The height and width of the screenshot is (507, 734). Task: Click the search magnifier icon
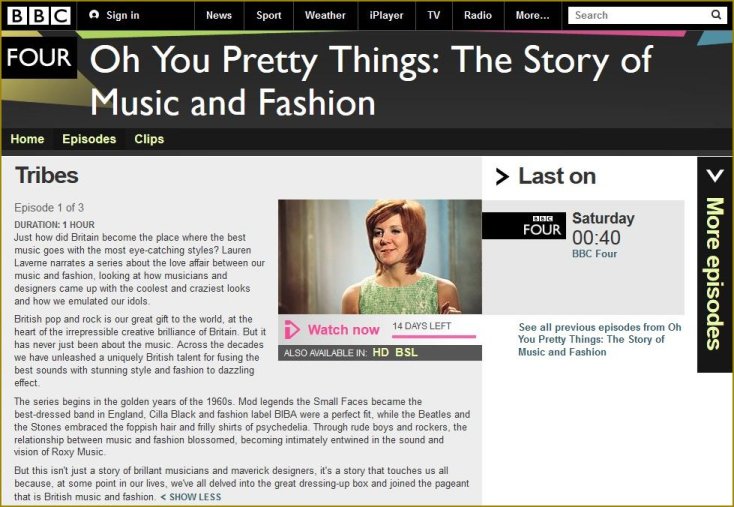pos(716,15)
